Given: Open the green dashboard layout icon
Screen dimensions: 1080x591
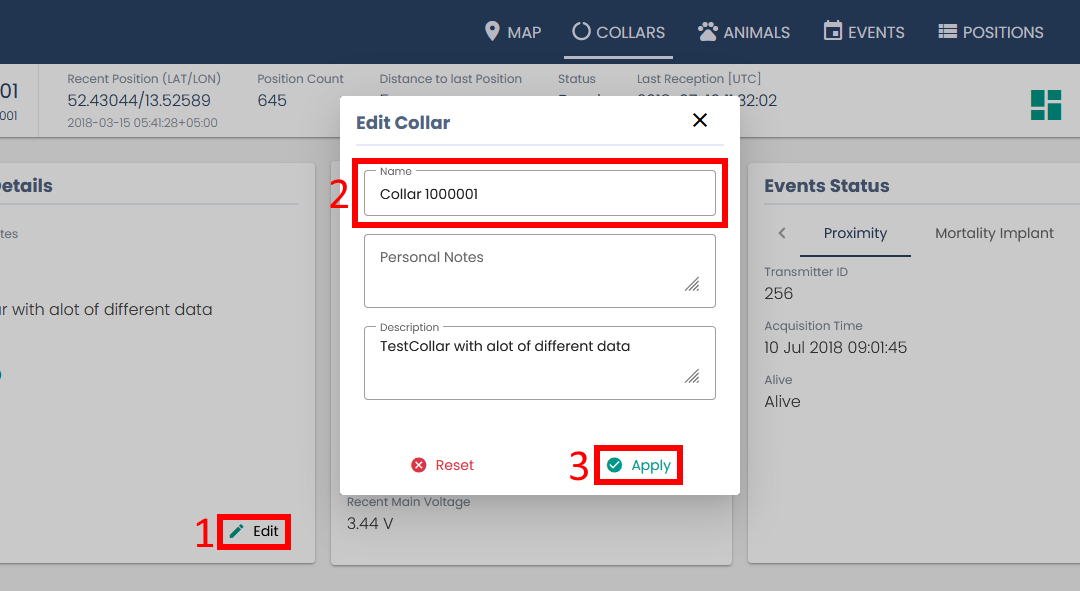Looking at the screenshot, I should click(1046, 104).
